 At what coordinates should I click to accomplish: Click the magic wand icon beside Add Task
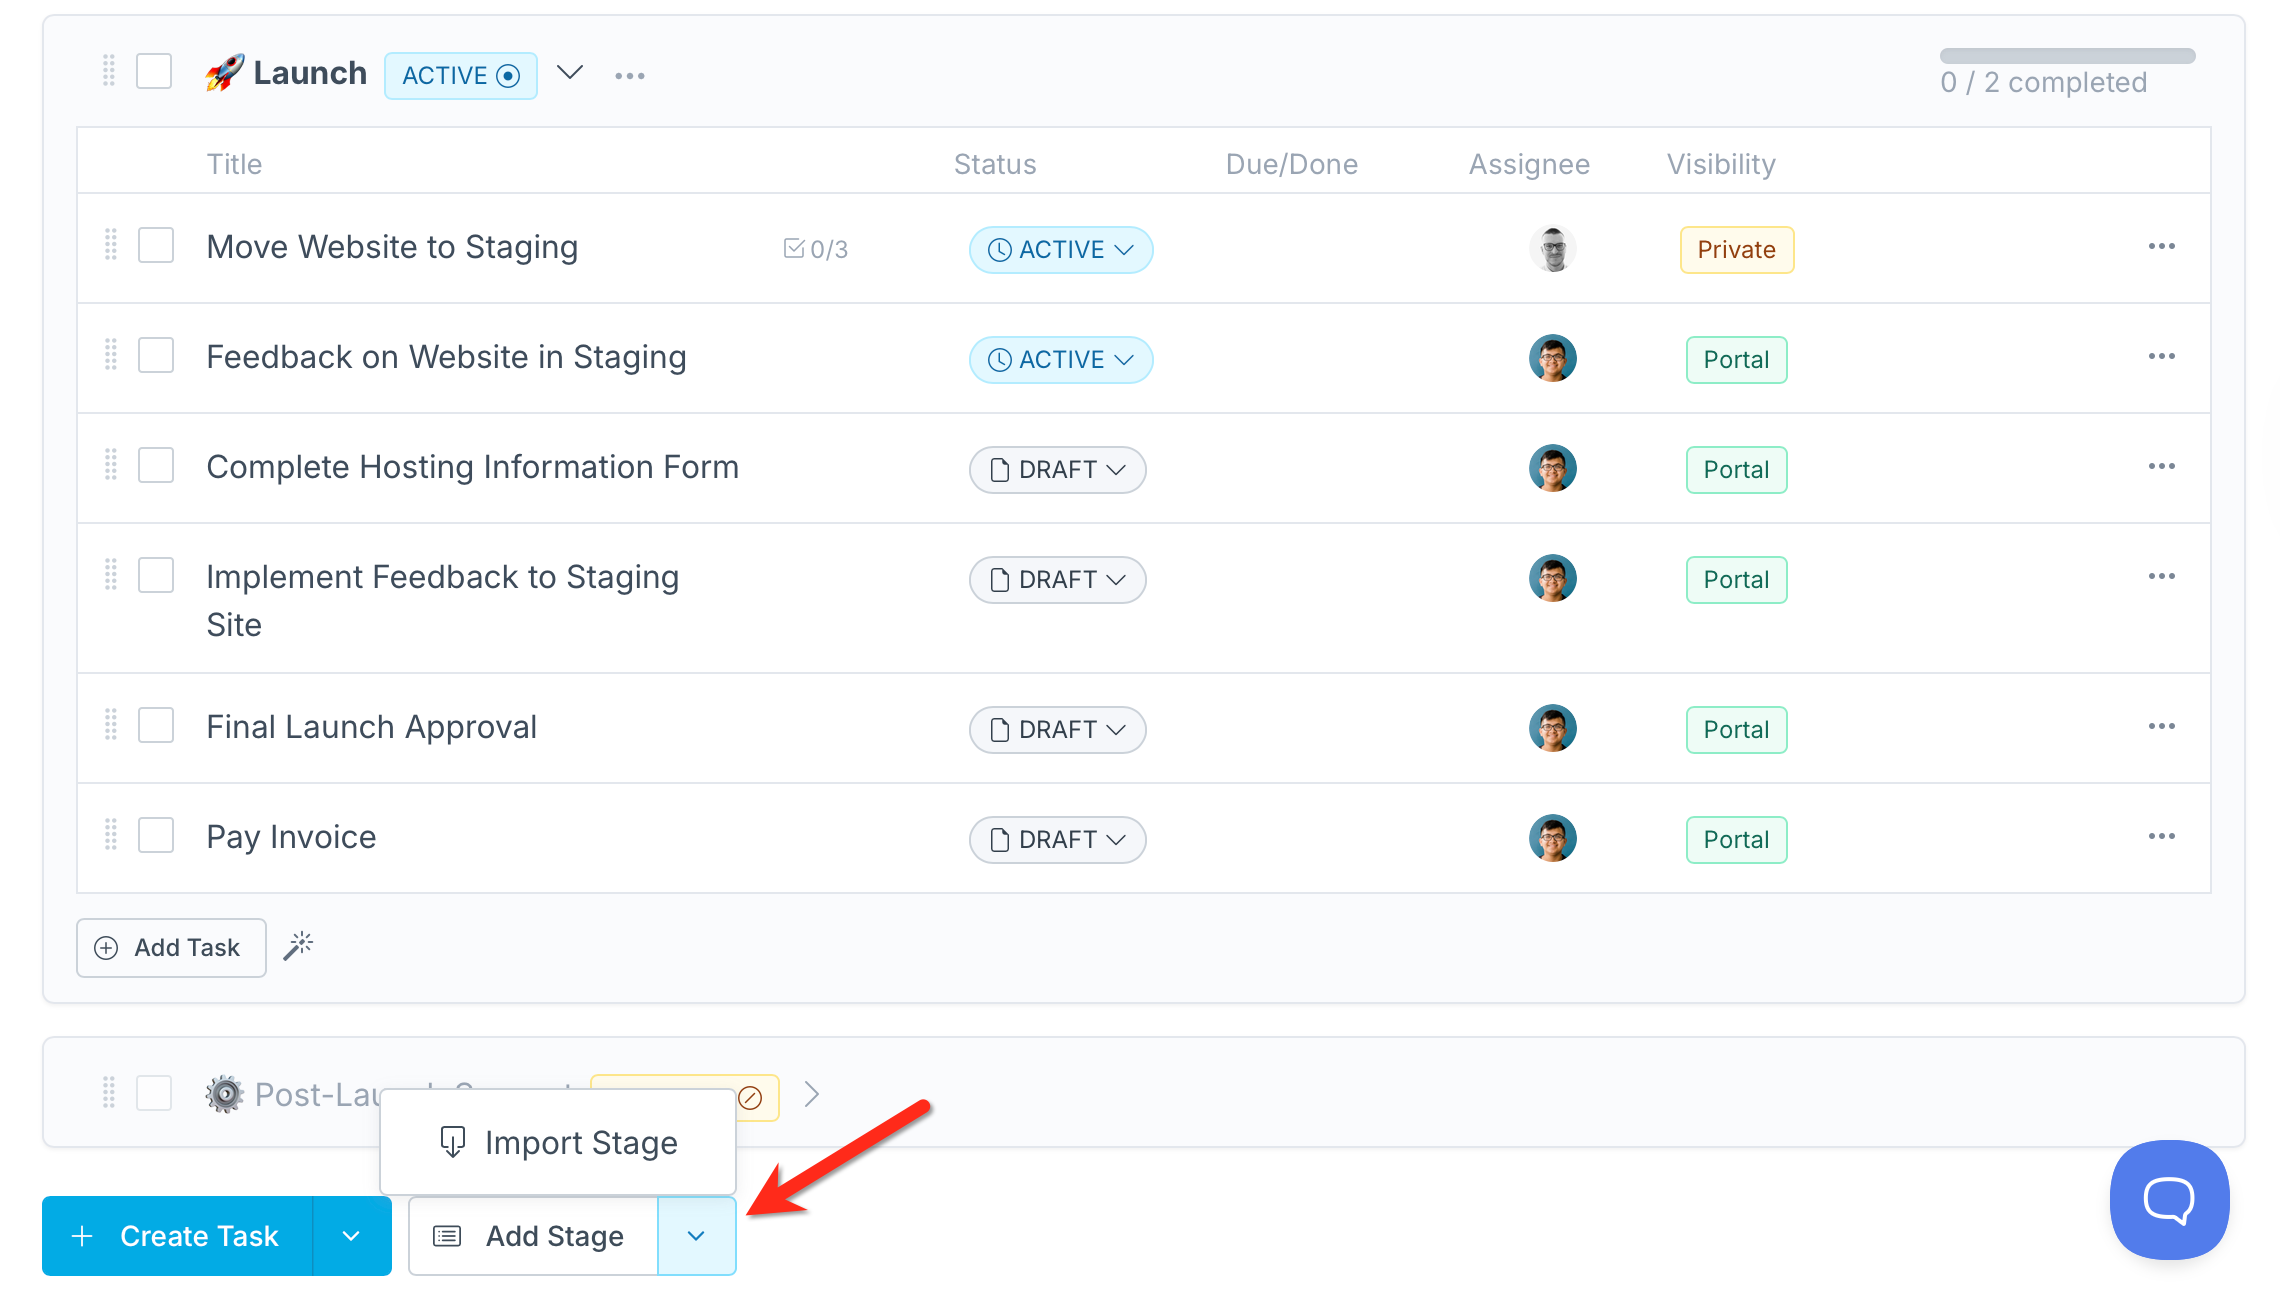click(x=298, y=946)
